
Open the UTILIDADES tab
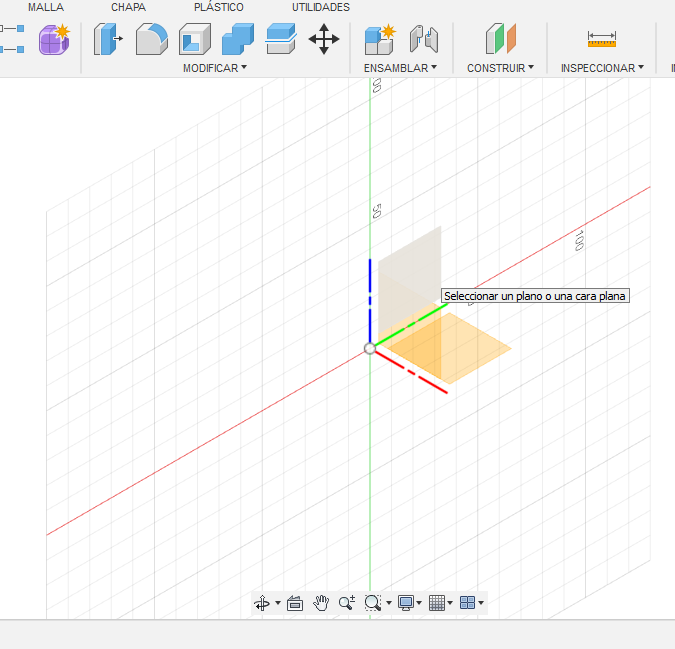pyautogui.click(x=321, y=7)
